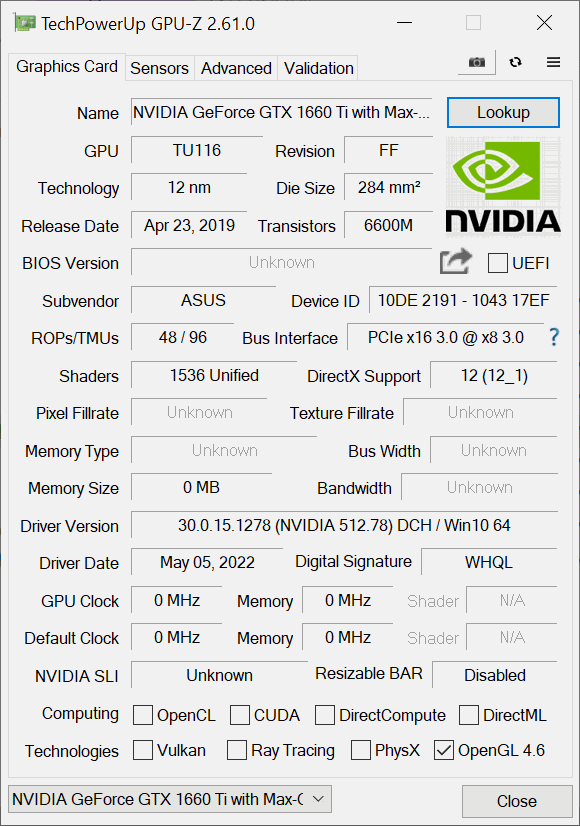Click the BIOS export share icon
The image size is (580, 826).
point(456,261)
